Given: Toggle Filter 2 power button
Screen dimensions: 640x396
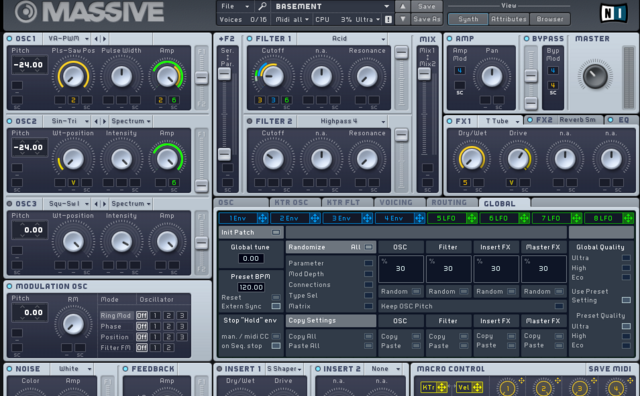Looking at the screenshot, I should click(x=249, y=121).
